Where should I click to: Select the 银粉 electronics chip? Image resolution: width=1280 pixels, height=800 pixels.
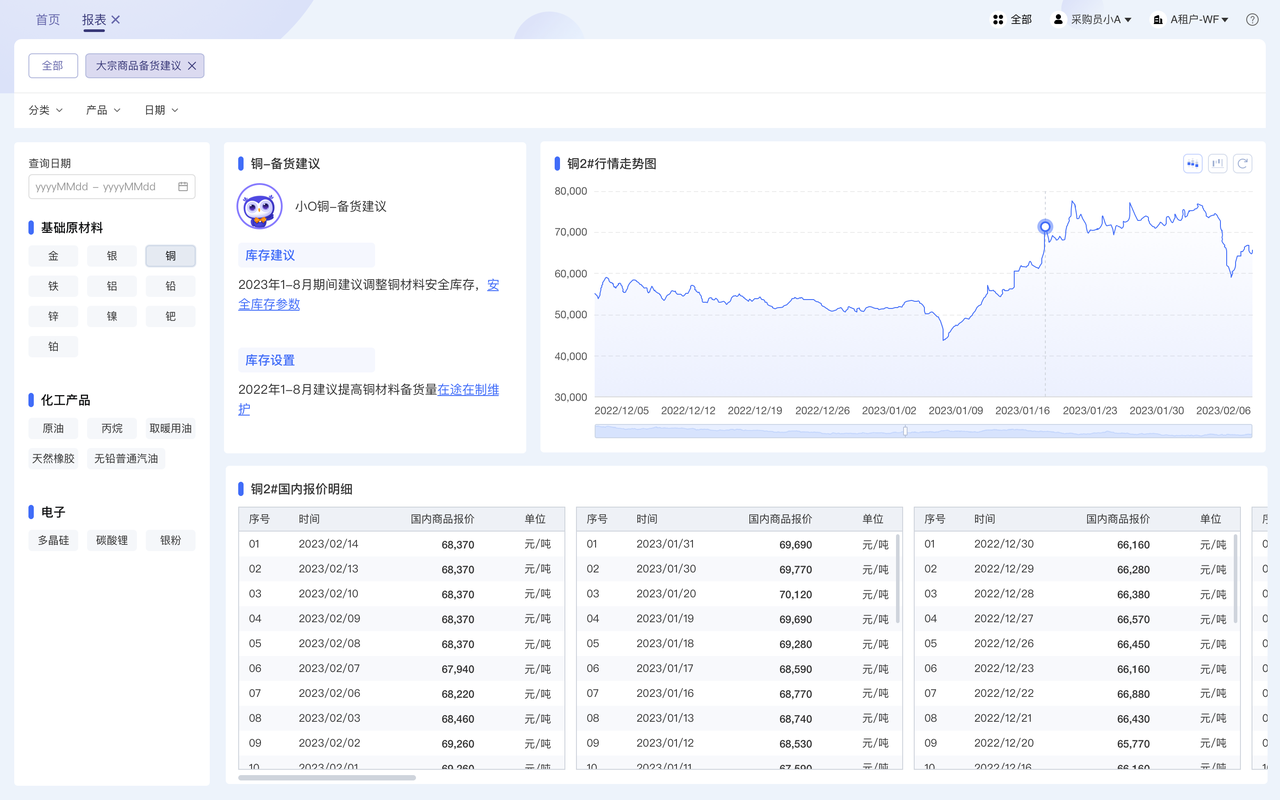pos(171,540)
